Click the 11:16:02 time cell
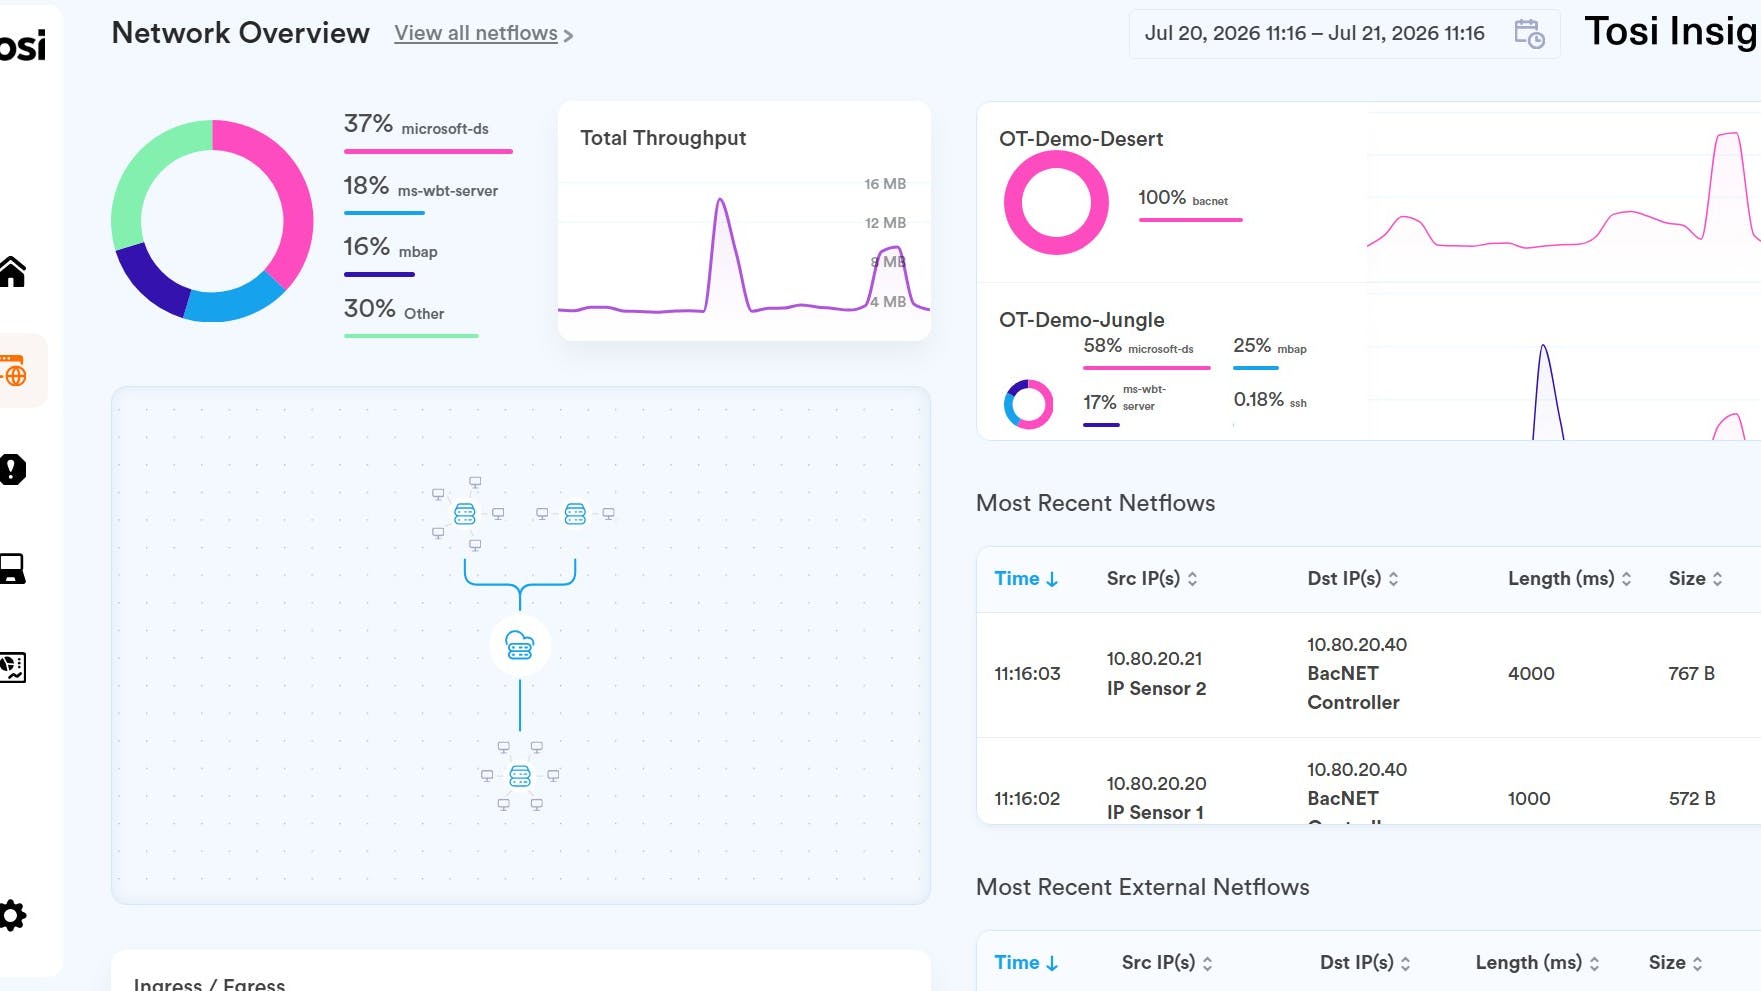 click(1027, 799)
